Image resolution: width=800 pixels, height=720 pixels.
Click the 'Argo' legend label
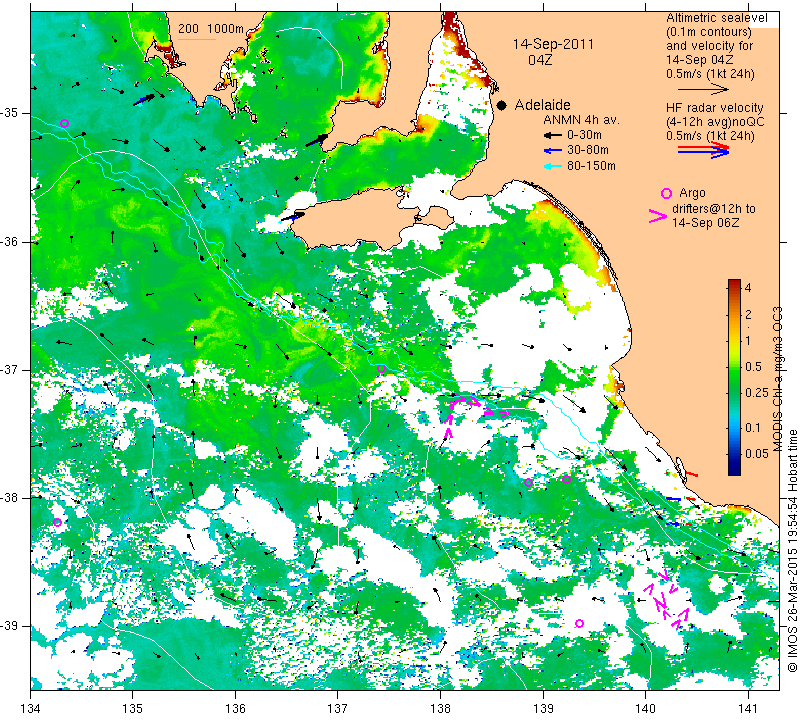click(692, 193)
